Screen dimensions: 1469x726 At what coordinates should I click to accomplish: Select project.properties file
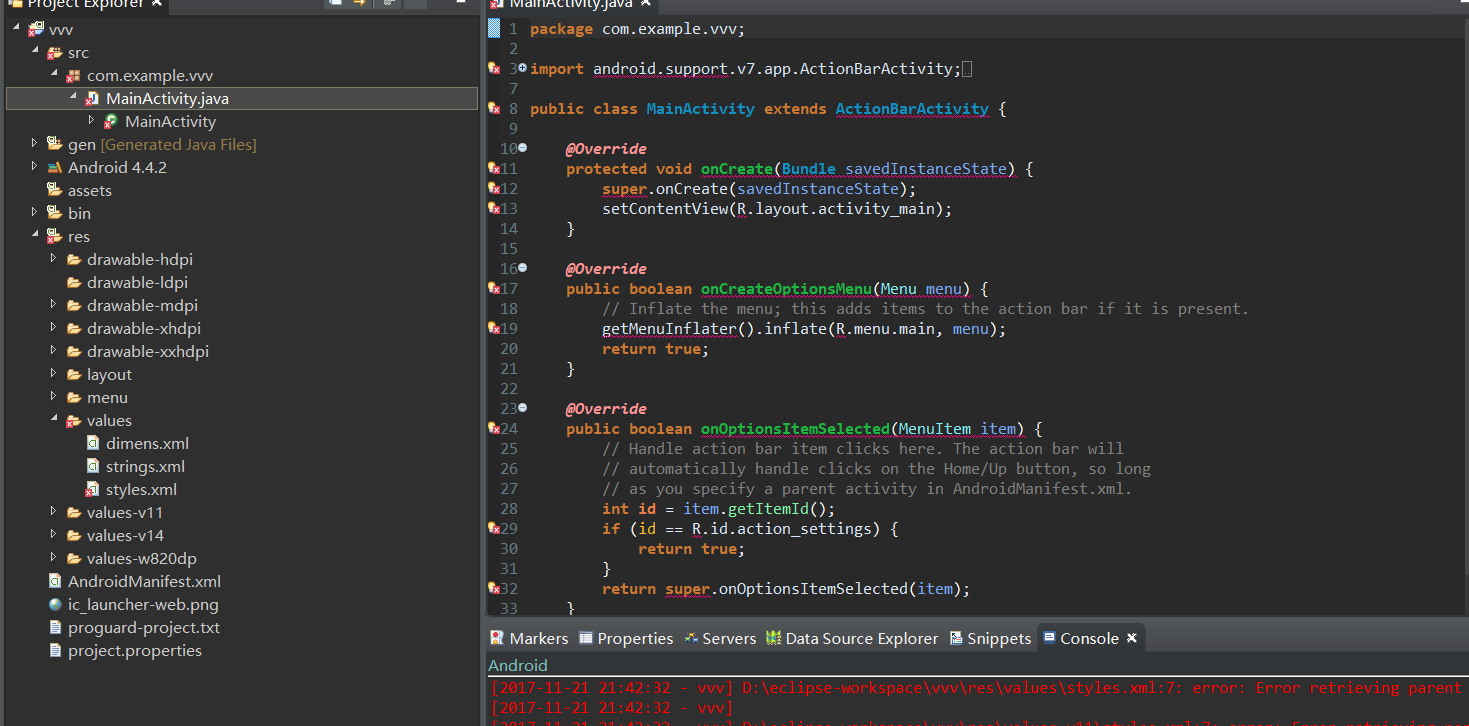pyautogui.click(x=135, y=651)
